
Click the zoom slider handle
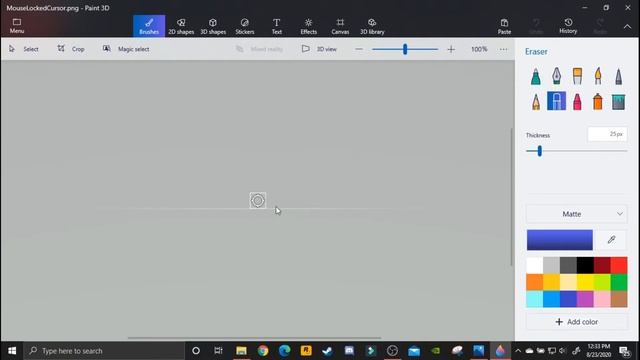tap(405, 49)
